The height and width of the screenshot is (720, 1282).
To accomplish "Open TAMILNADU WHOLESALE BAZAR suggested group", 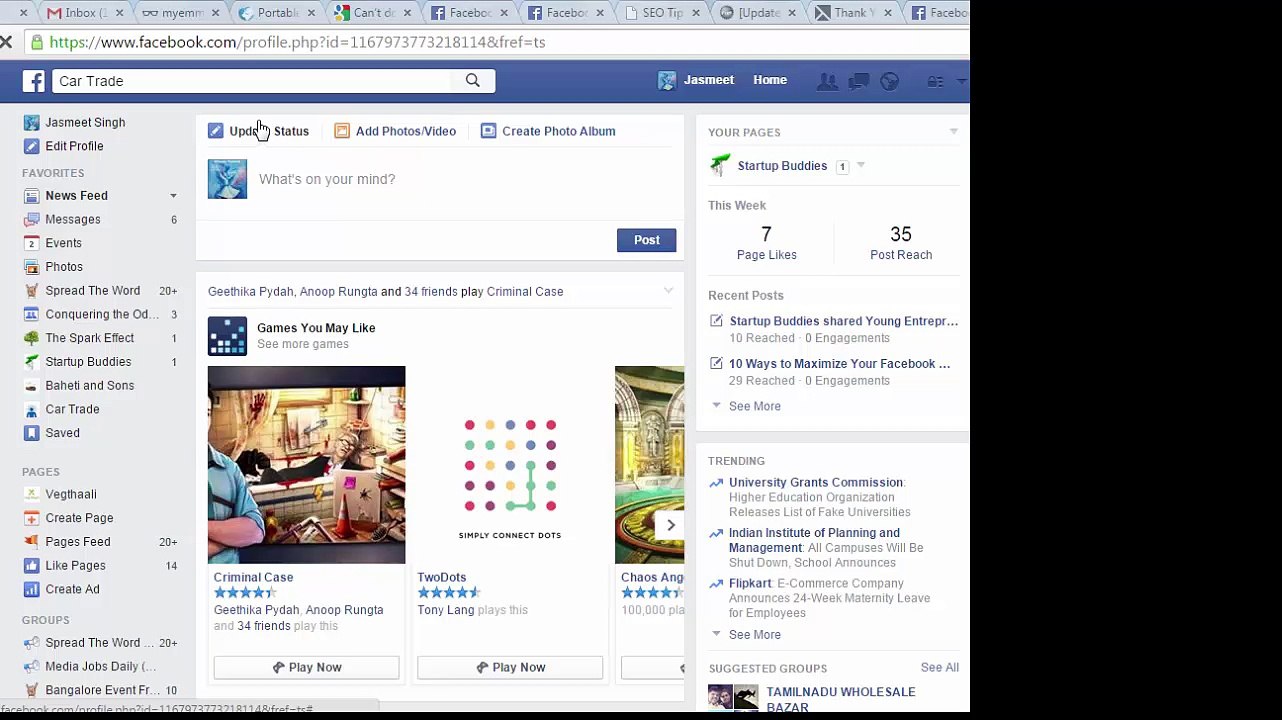I will [841, 699].
